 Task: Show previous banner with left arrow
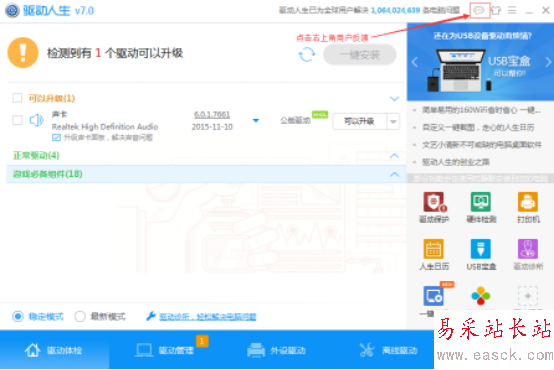tap(415, 62)
